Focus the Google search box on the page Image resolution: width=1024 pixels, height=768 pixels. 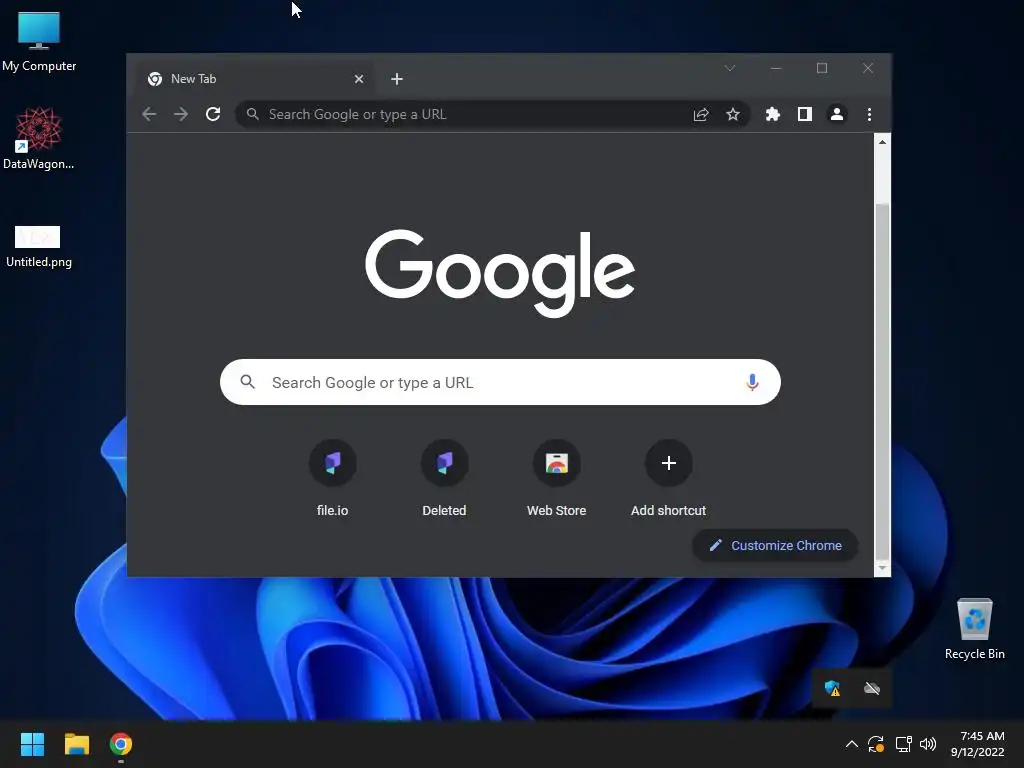pyautogui.click(x=500, y=382)
